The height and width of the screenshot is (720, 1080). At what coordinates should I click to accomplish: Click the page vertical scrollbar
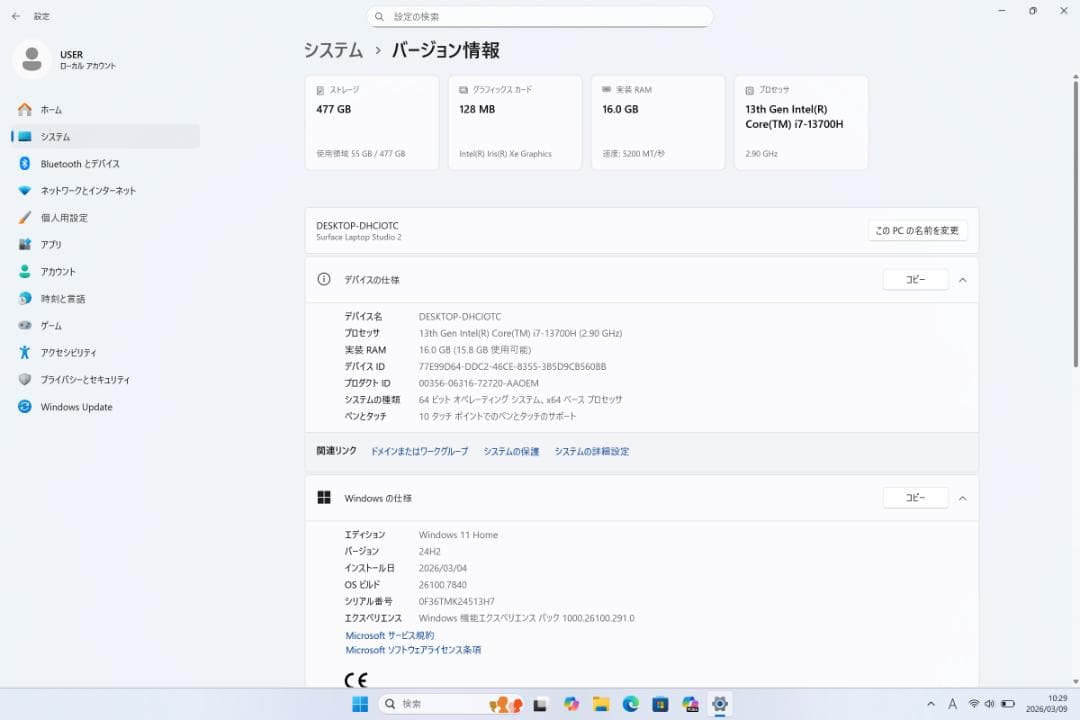pos(1075,224)
